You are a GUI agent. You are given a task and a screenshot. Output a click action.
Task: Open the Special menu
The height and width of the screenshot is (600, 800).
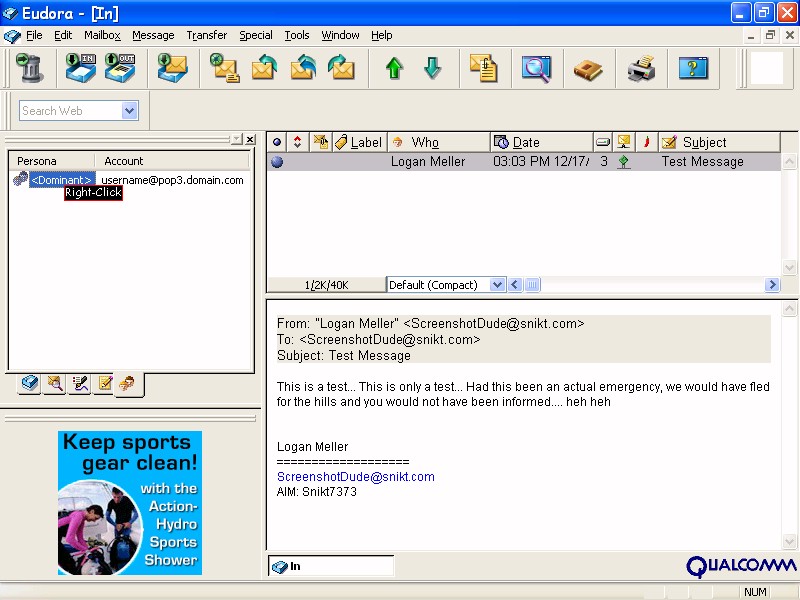pos(256,35)
